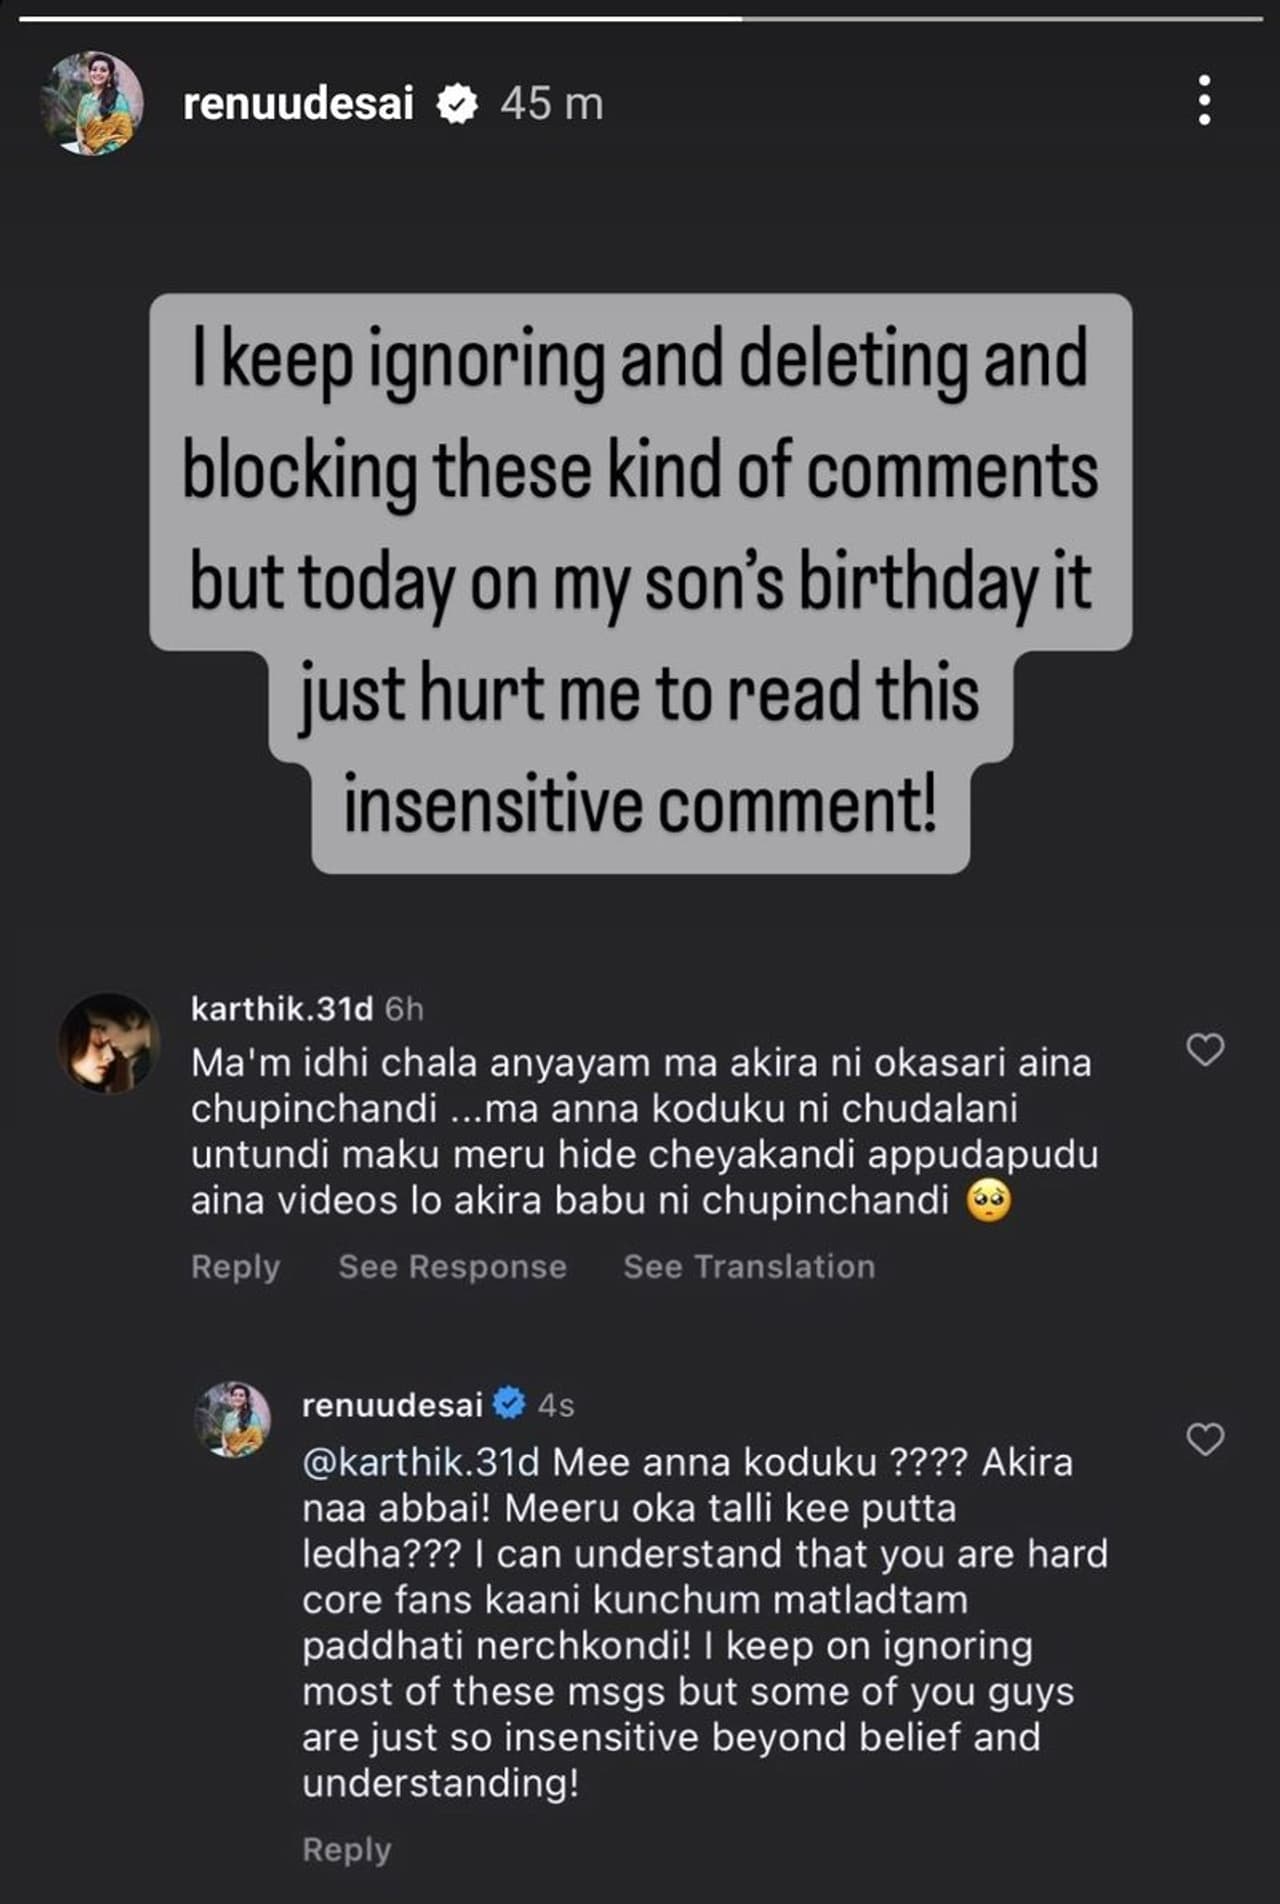Click the story progress bar at the top
1280x1904 pixels.
[x=640, y=18]
